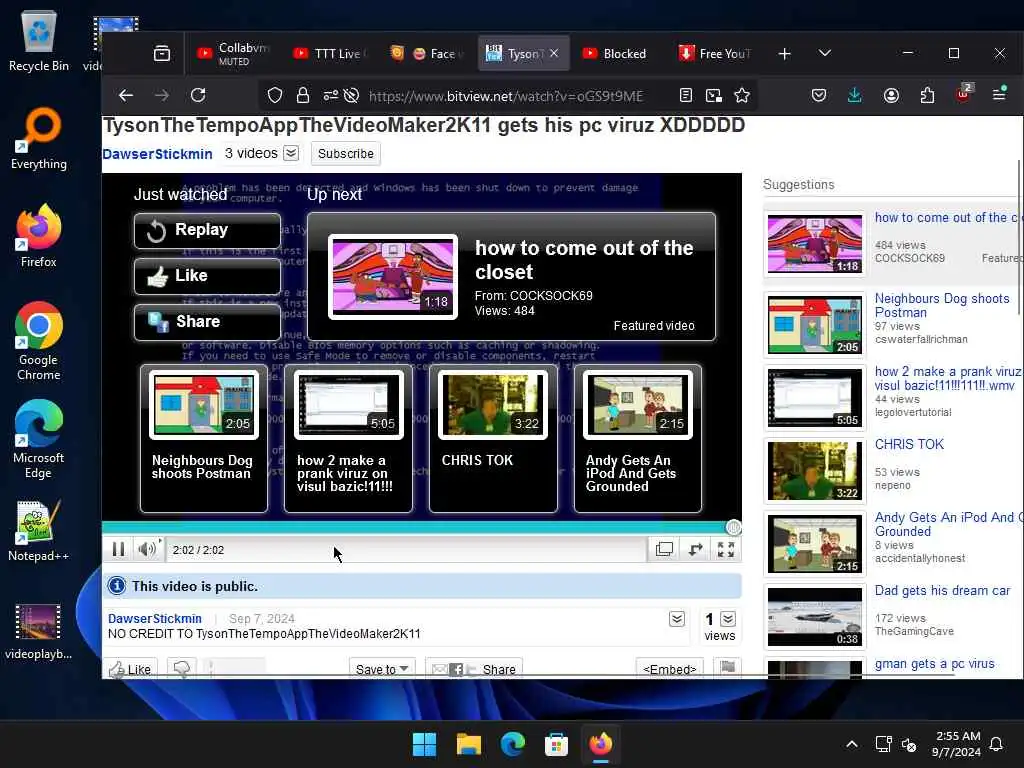Click the Share button in end screen
Image resolution: width=1024 pixels, height=768 pixels.
pos(208,322)
